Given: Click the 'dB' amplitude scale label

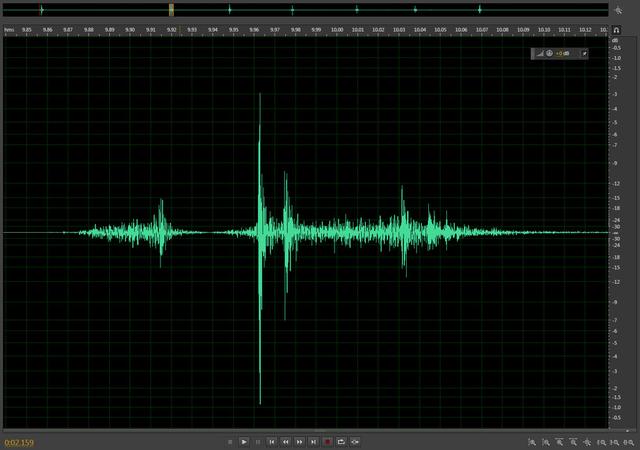Looking at the screenshot, I should pos(615,40).
